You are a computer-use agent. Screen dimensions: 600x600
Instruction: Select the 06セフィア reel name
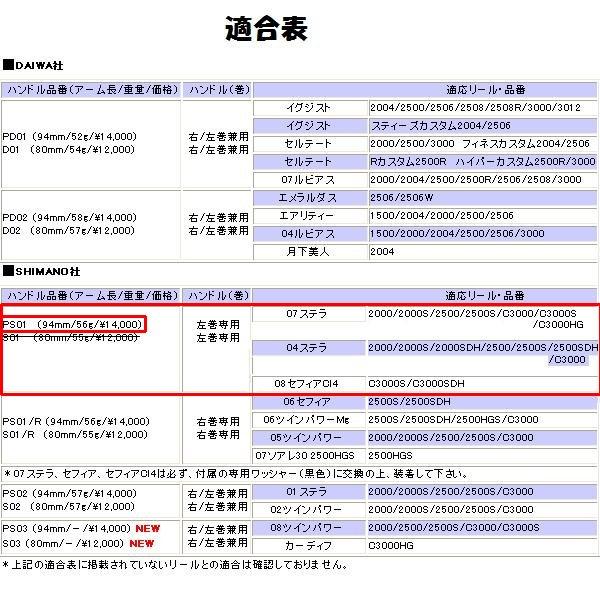(307, 402)
